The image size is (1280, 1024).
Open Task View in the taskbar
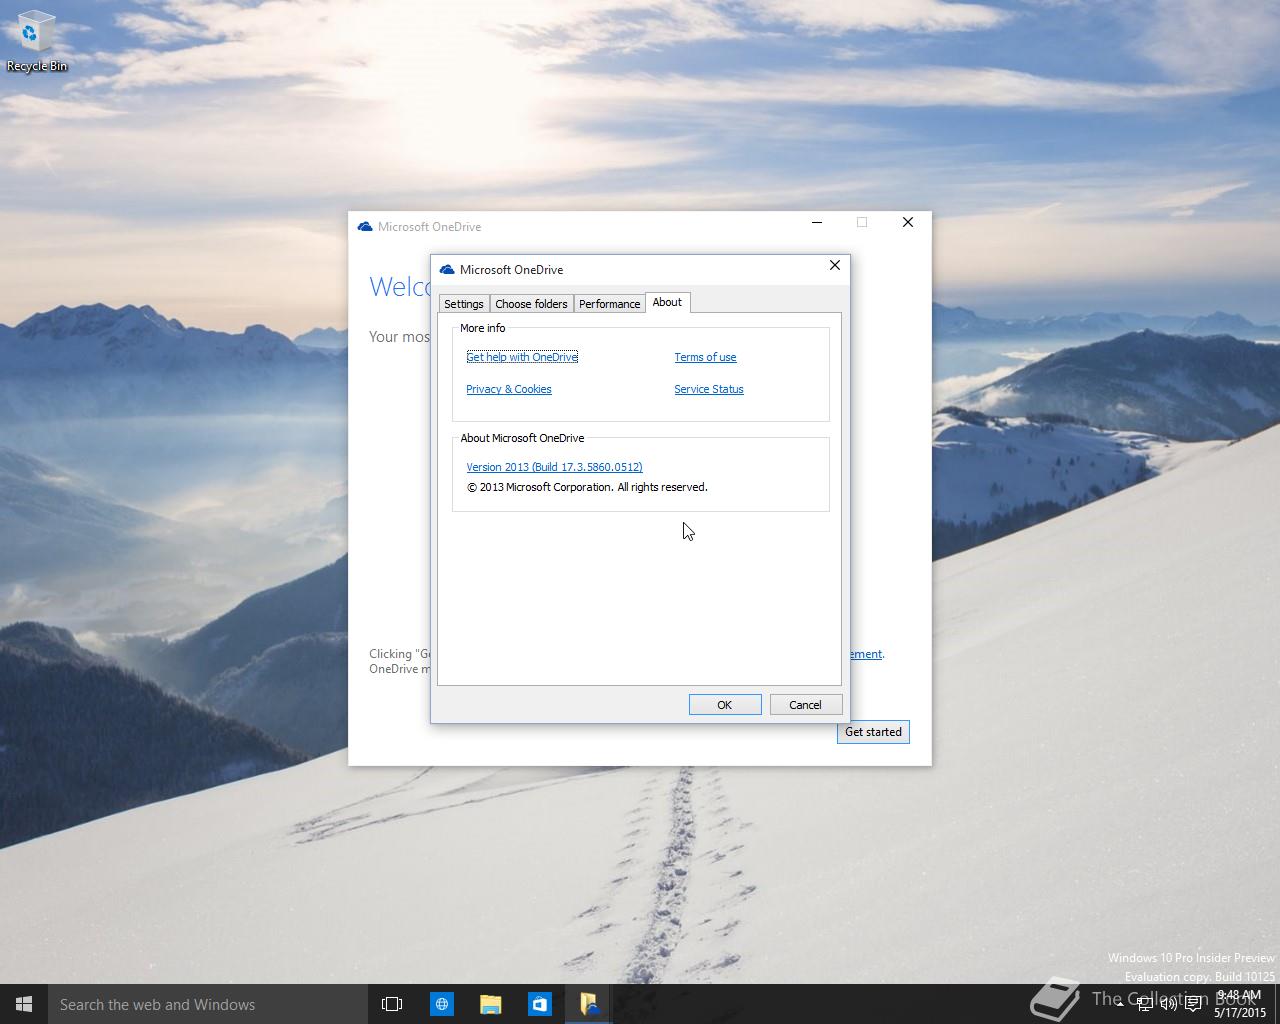pyautogui.click(x=392, y=1004)
